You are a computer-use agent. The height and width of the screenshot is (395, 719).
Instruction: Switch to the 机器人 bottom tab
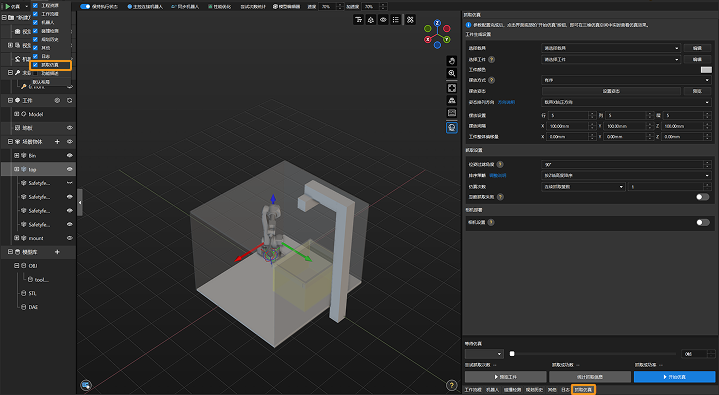(x=492, y=389)
